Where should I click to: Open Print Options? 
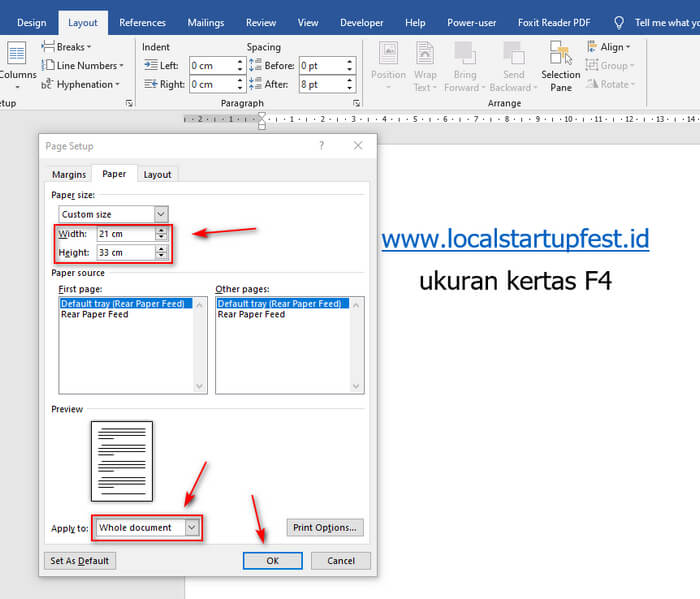click(x=325, y=528)
